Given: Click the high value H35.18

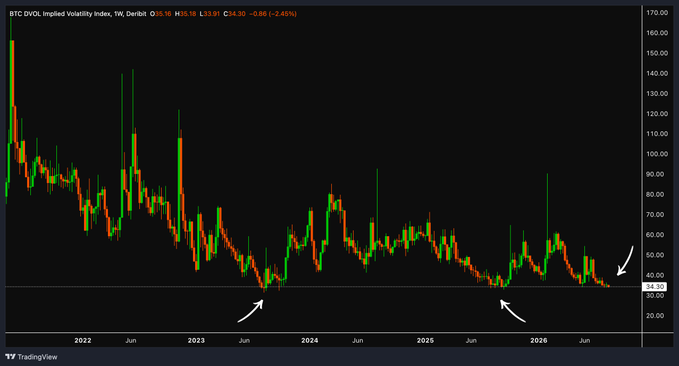Looking at the screenshot, I should click(185, 14).
